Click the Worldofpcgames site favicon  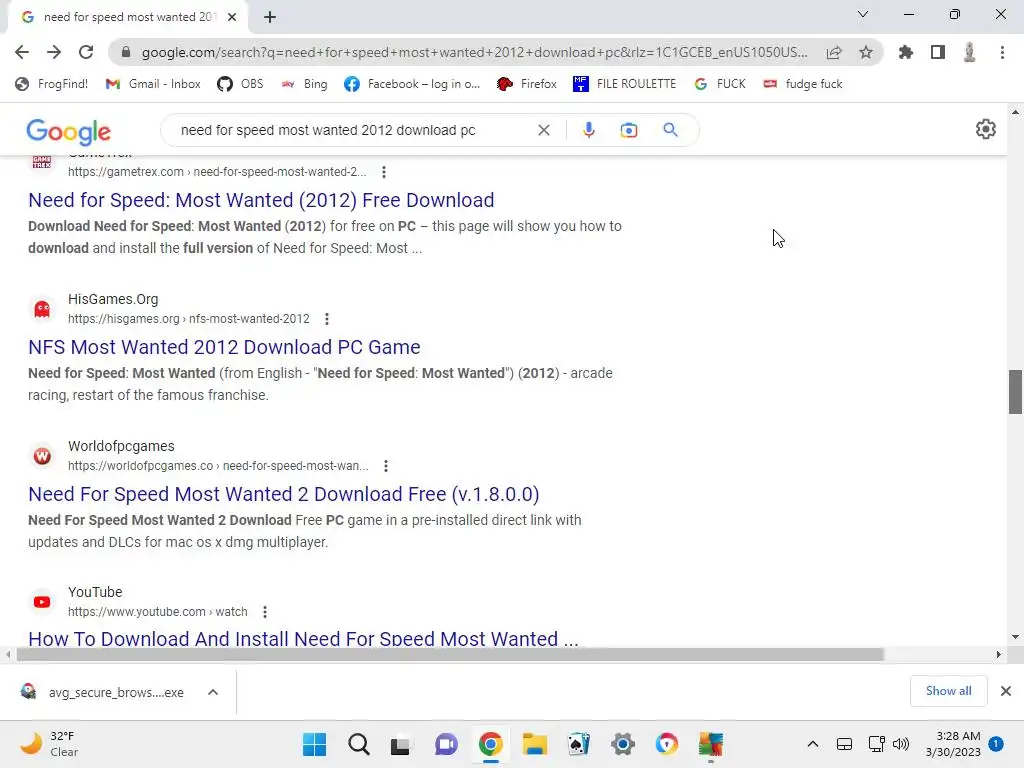coord(42,456)
